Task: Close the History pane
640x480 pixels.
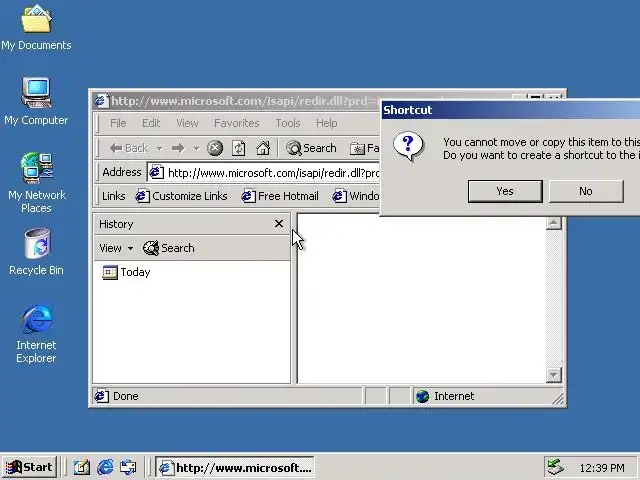Action: tap(279, 224)
